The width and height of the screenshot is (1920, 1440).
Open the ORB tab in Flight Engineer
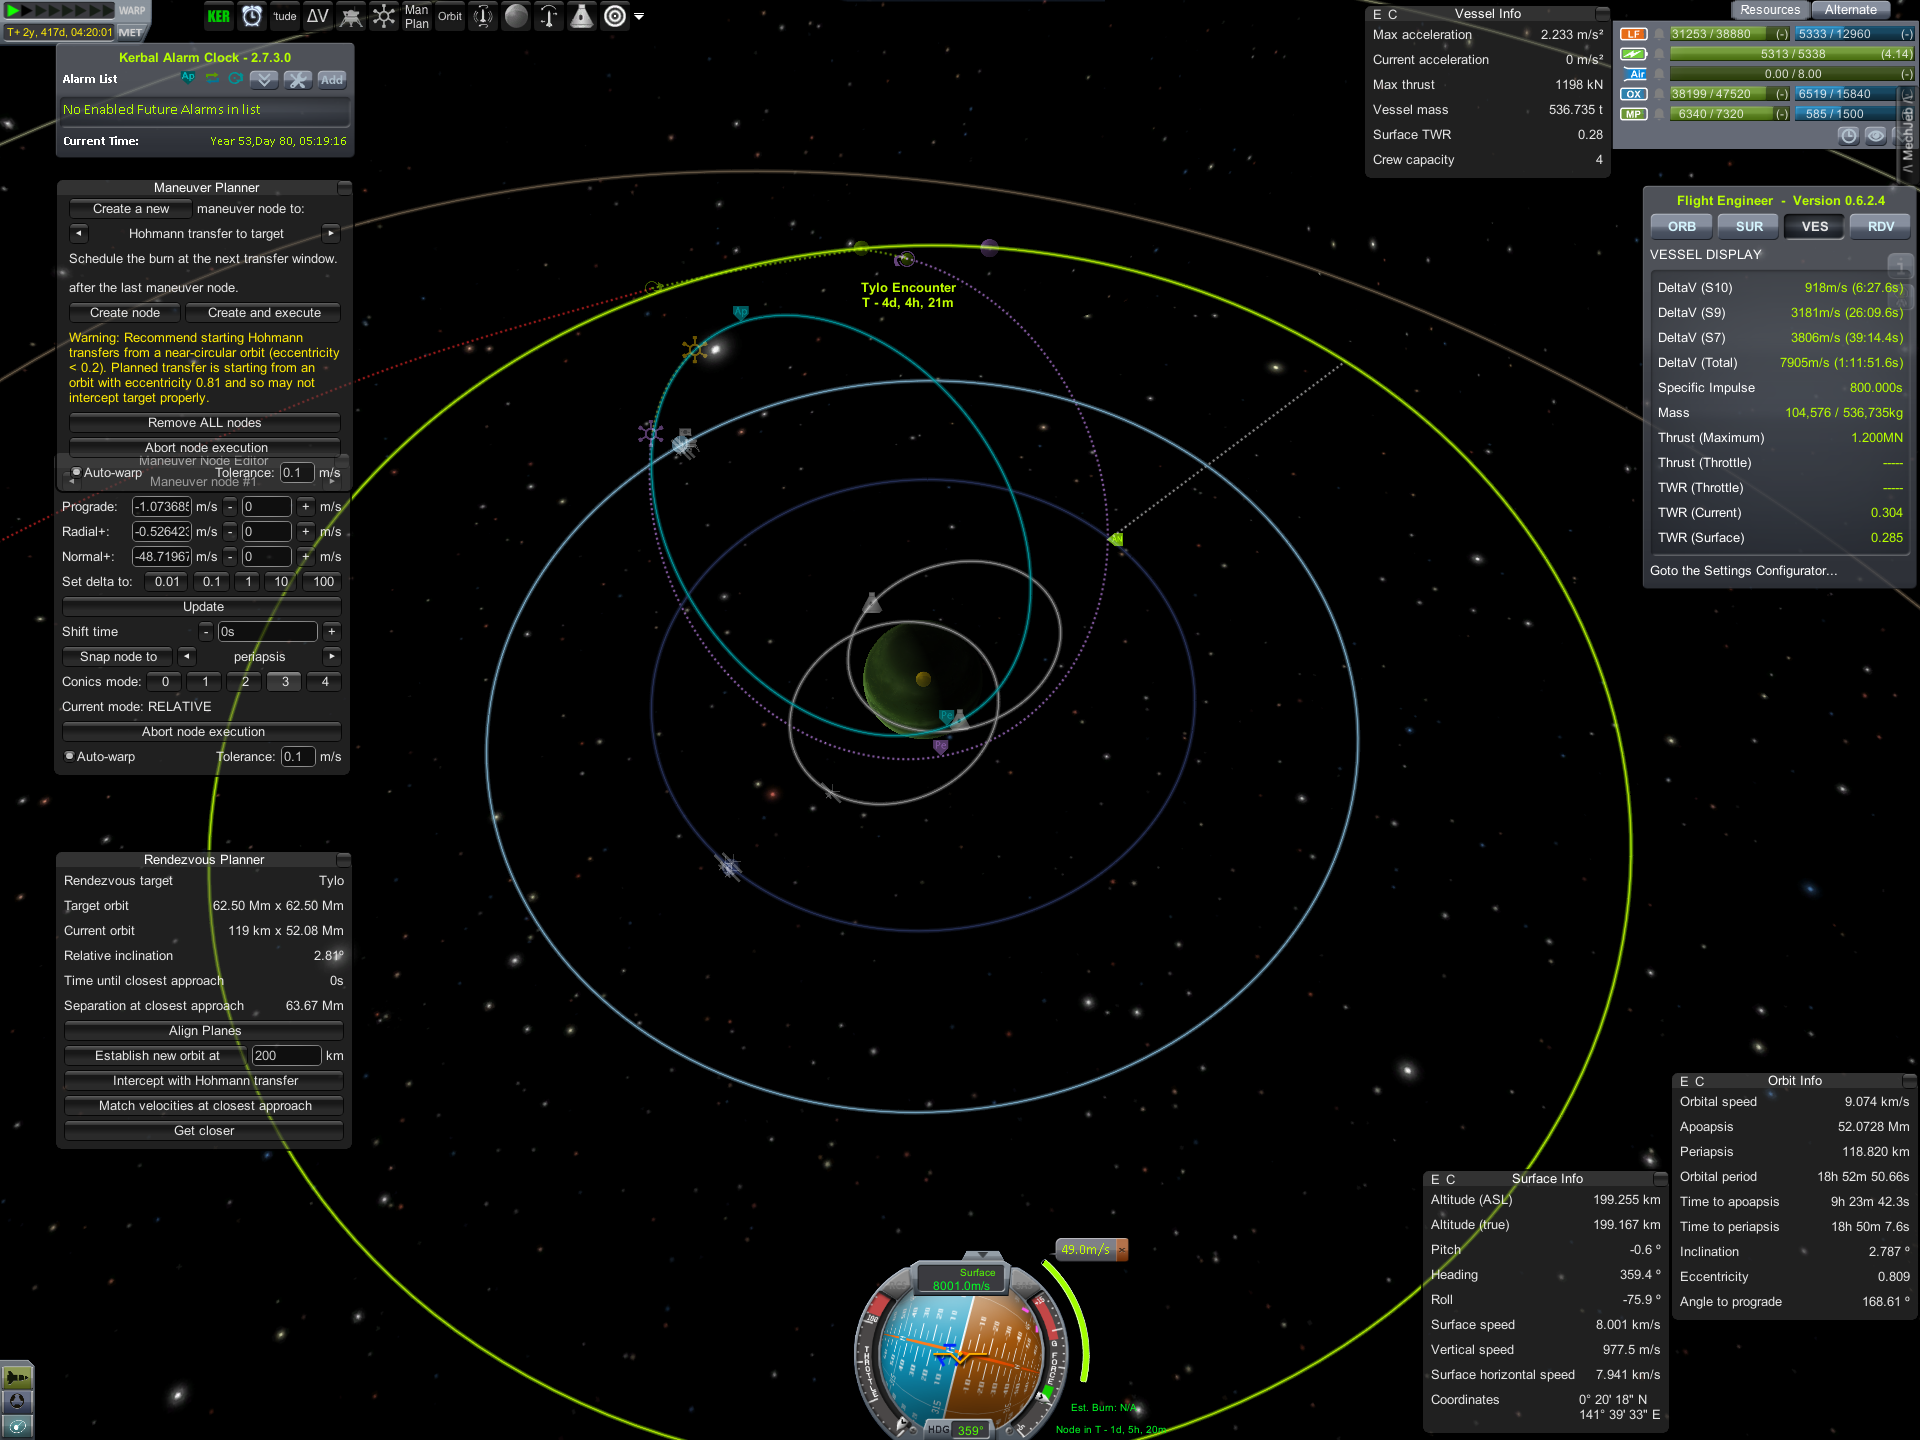point(1681,226)
